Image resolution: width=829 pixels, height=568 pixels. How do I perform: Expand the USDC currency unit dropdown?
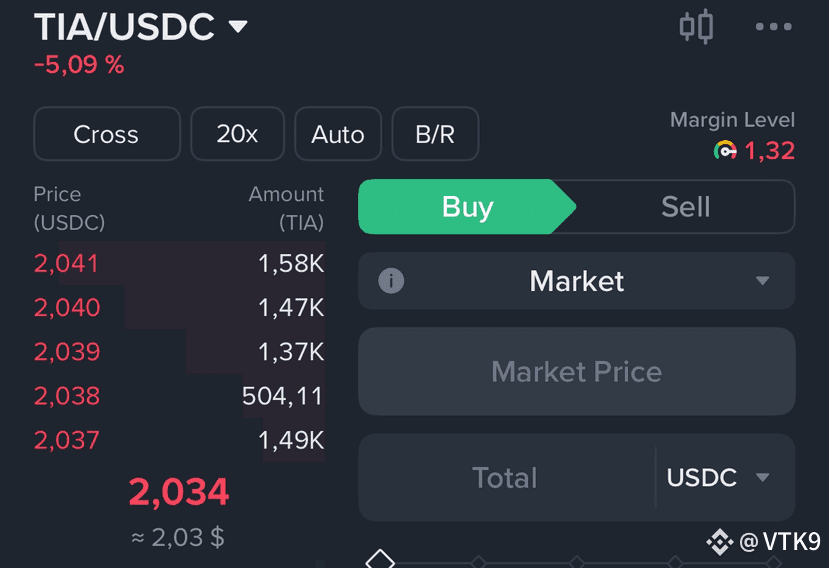717,478
